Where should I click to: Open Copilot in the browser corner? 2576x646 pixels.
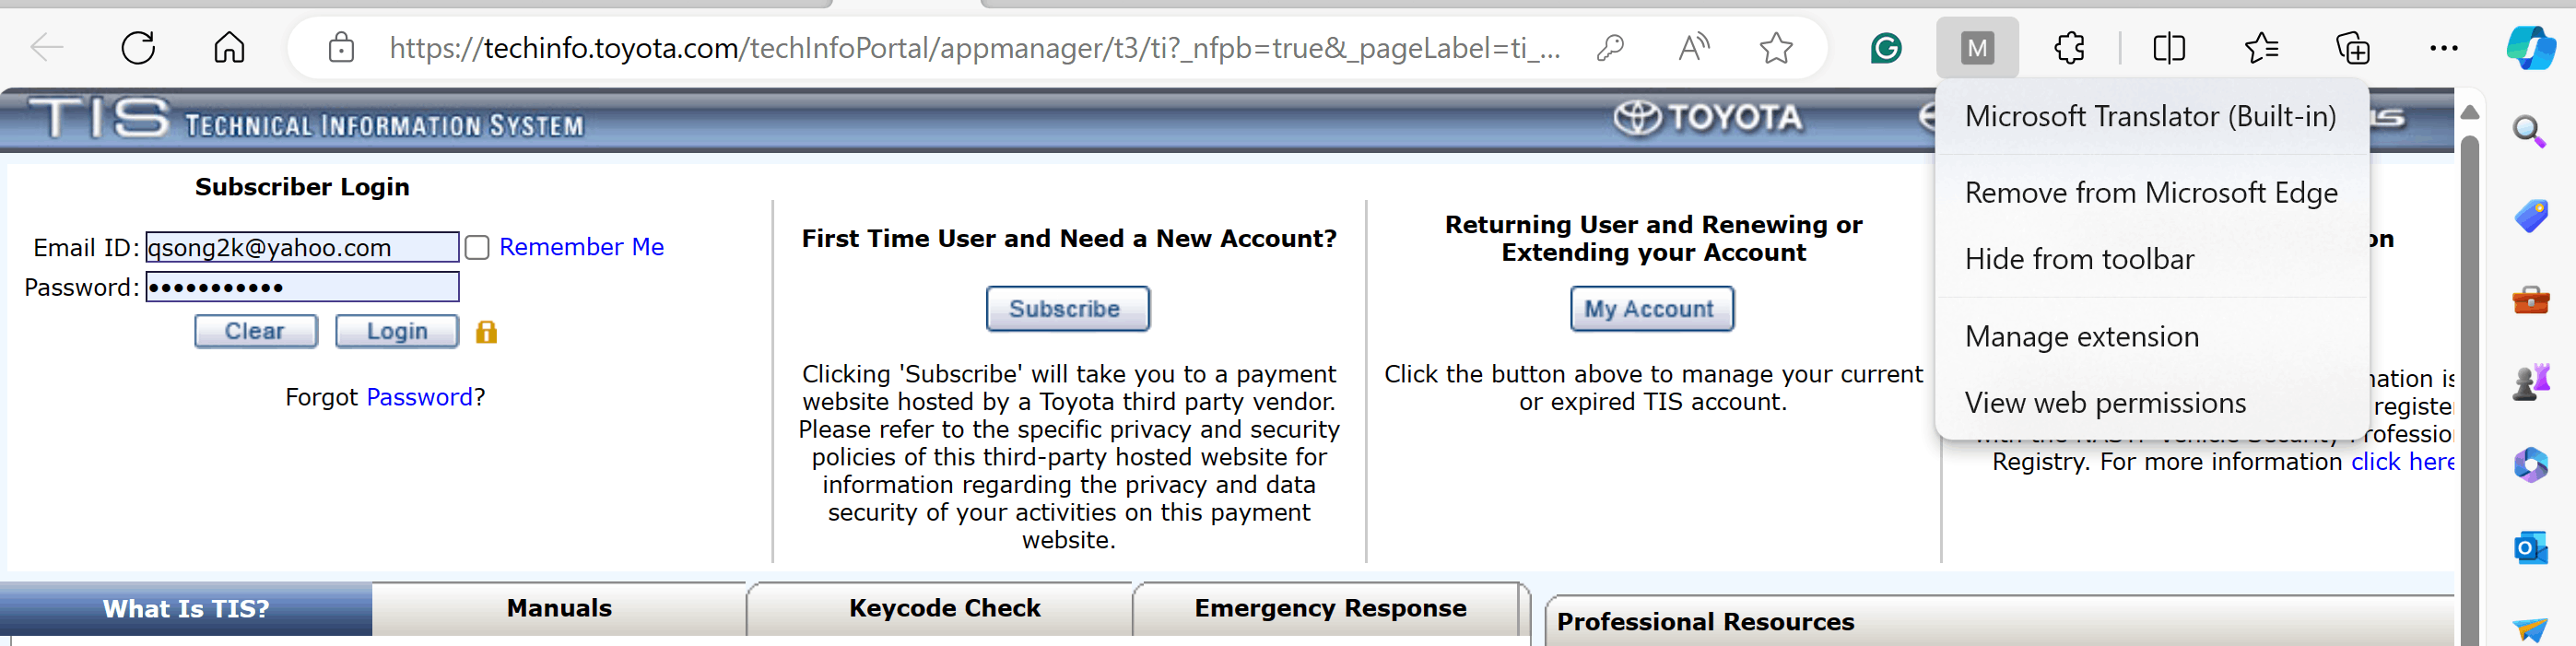(2530, 47)
